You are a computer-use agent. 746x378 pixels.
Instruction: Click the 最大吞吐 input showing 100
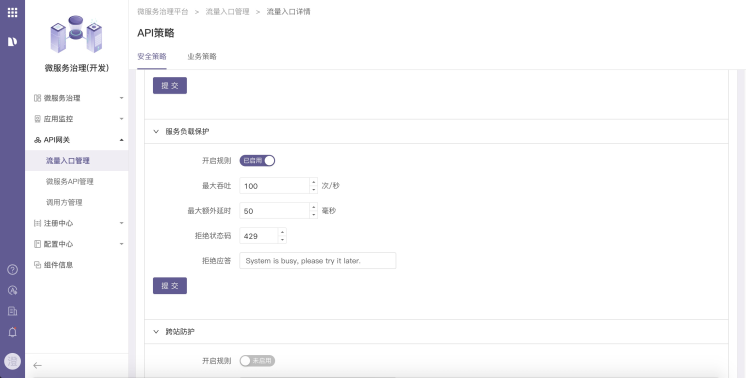275,186
